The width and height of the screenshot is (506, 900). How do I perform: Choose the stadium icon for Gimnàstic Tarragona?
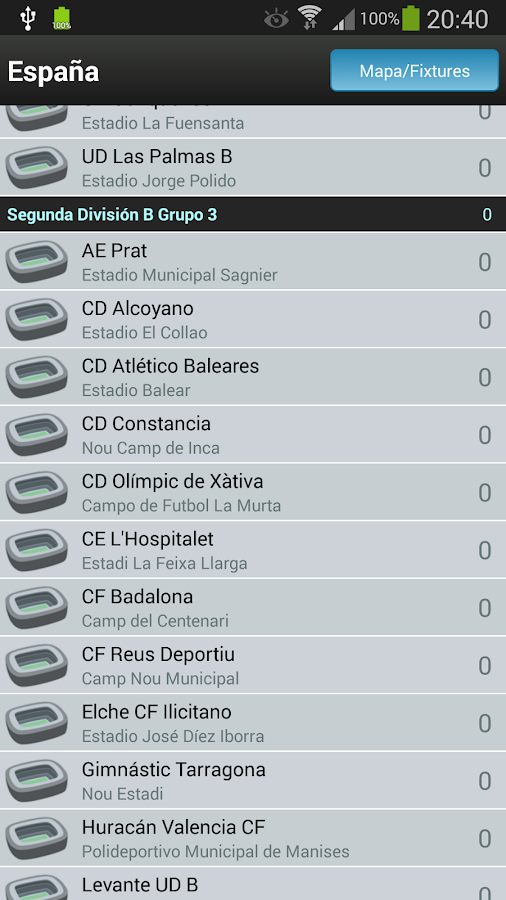[x=37, y=781]
